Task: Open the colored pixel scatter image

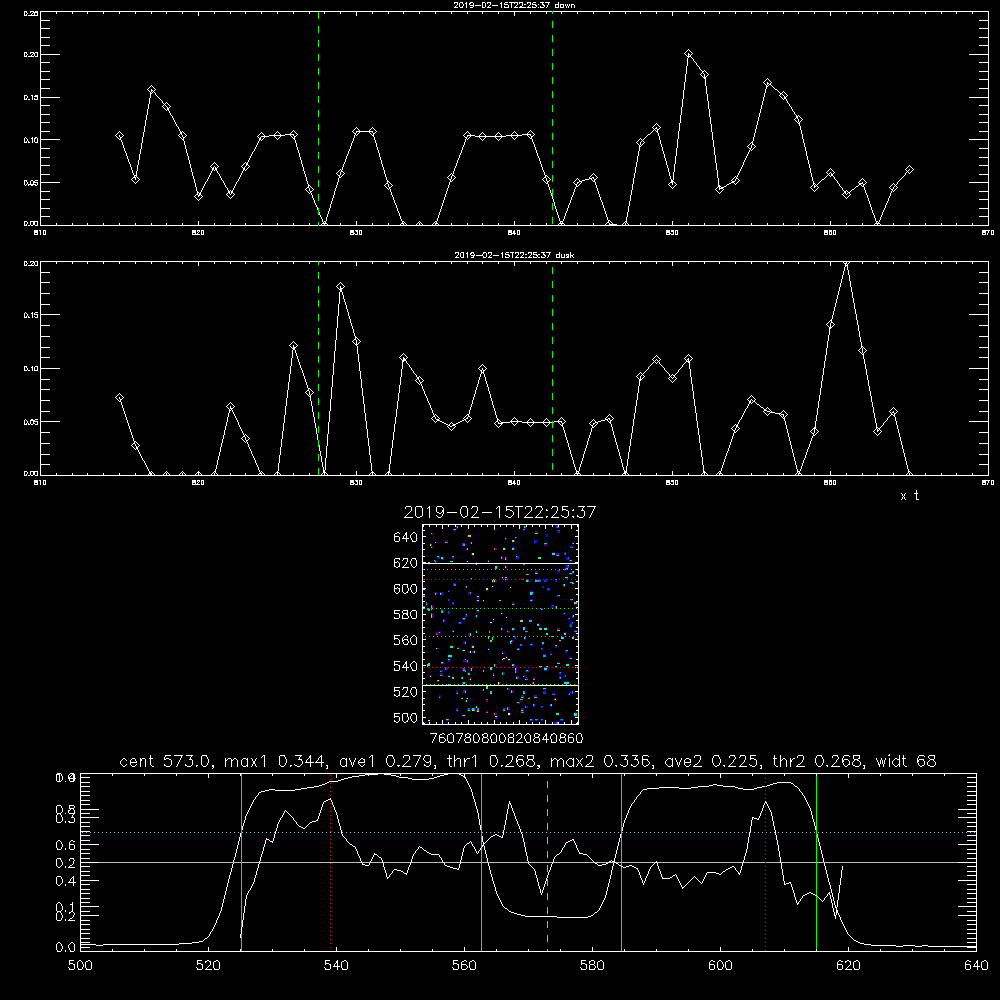Action: coord(500,624)
